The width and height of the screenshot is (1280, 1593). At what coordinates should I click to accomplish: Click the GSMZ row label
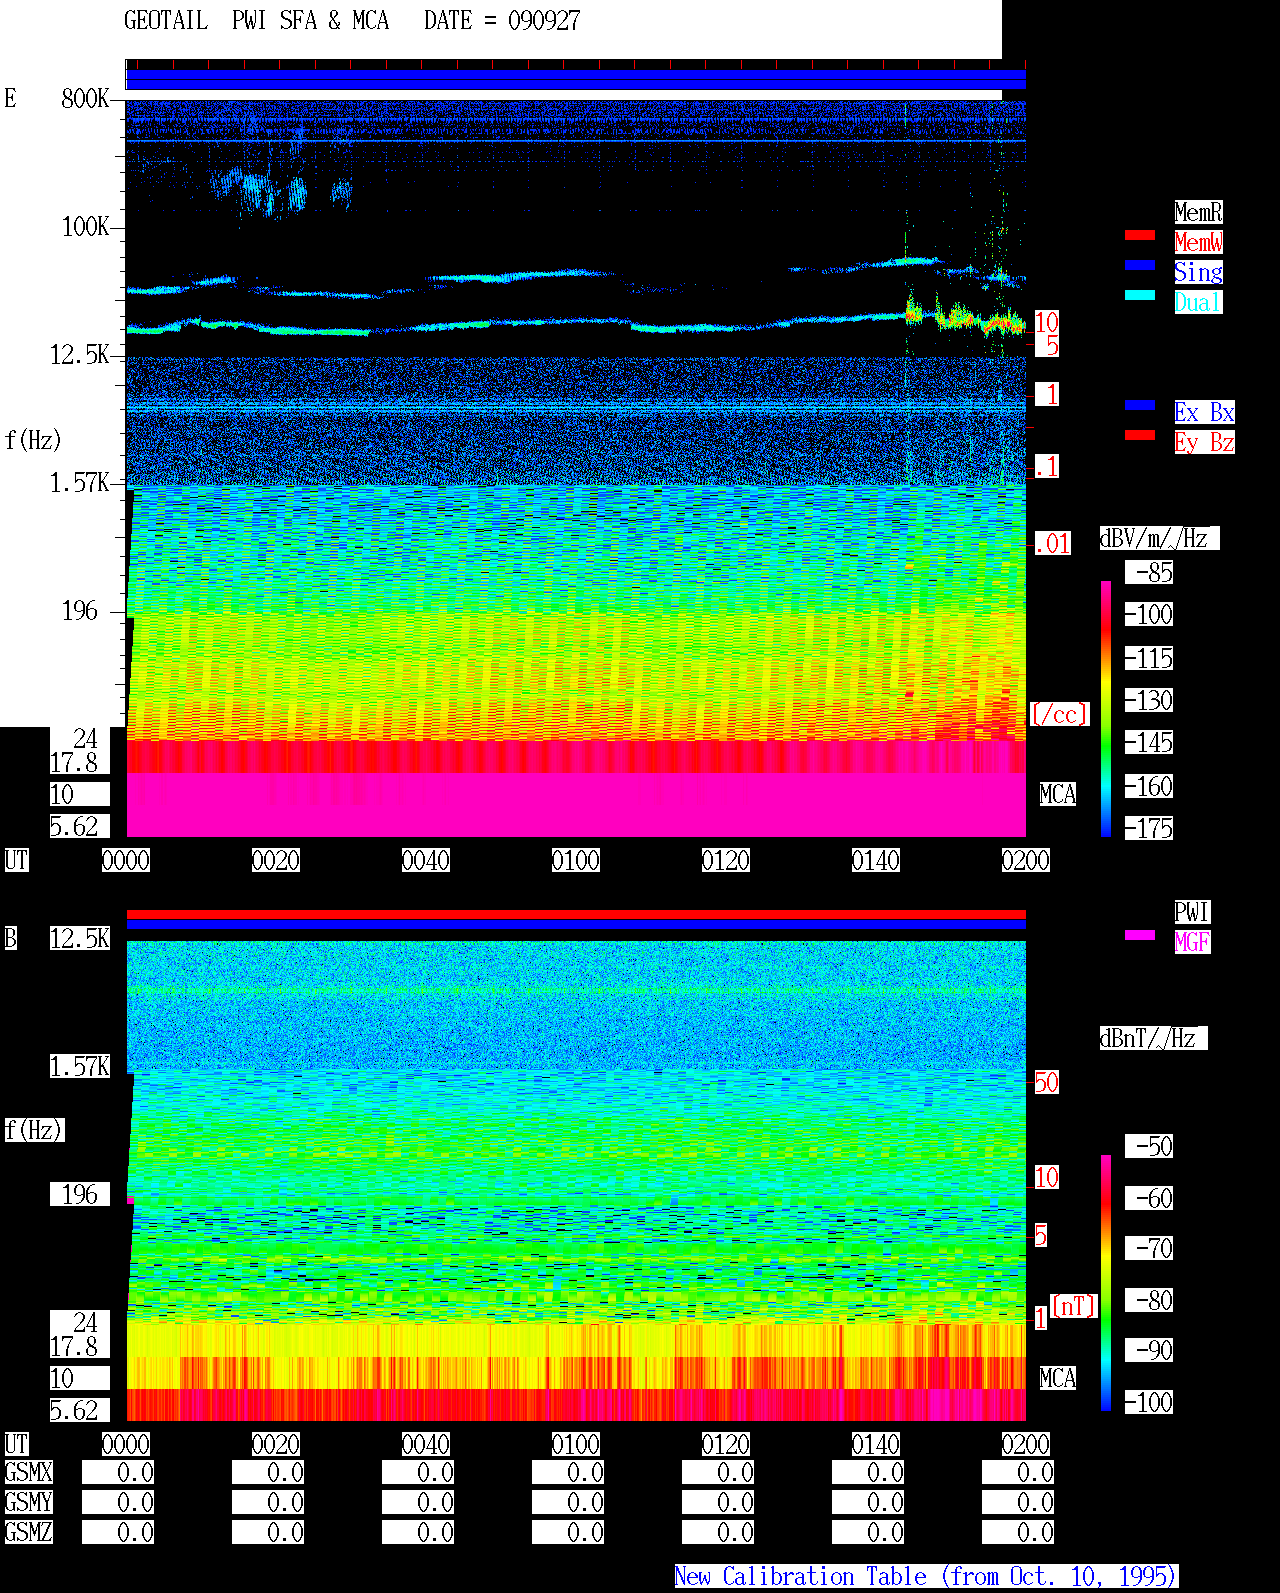[28, 1532]
